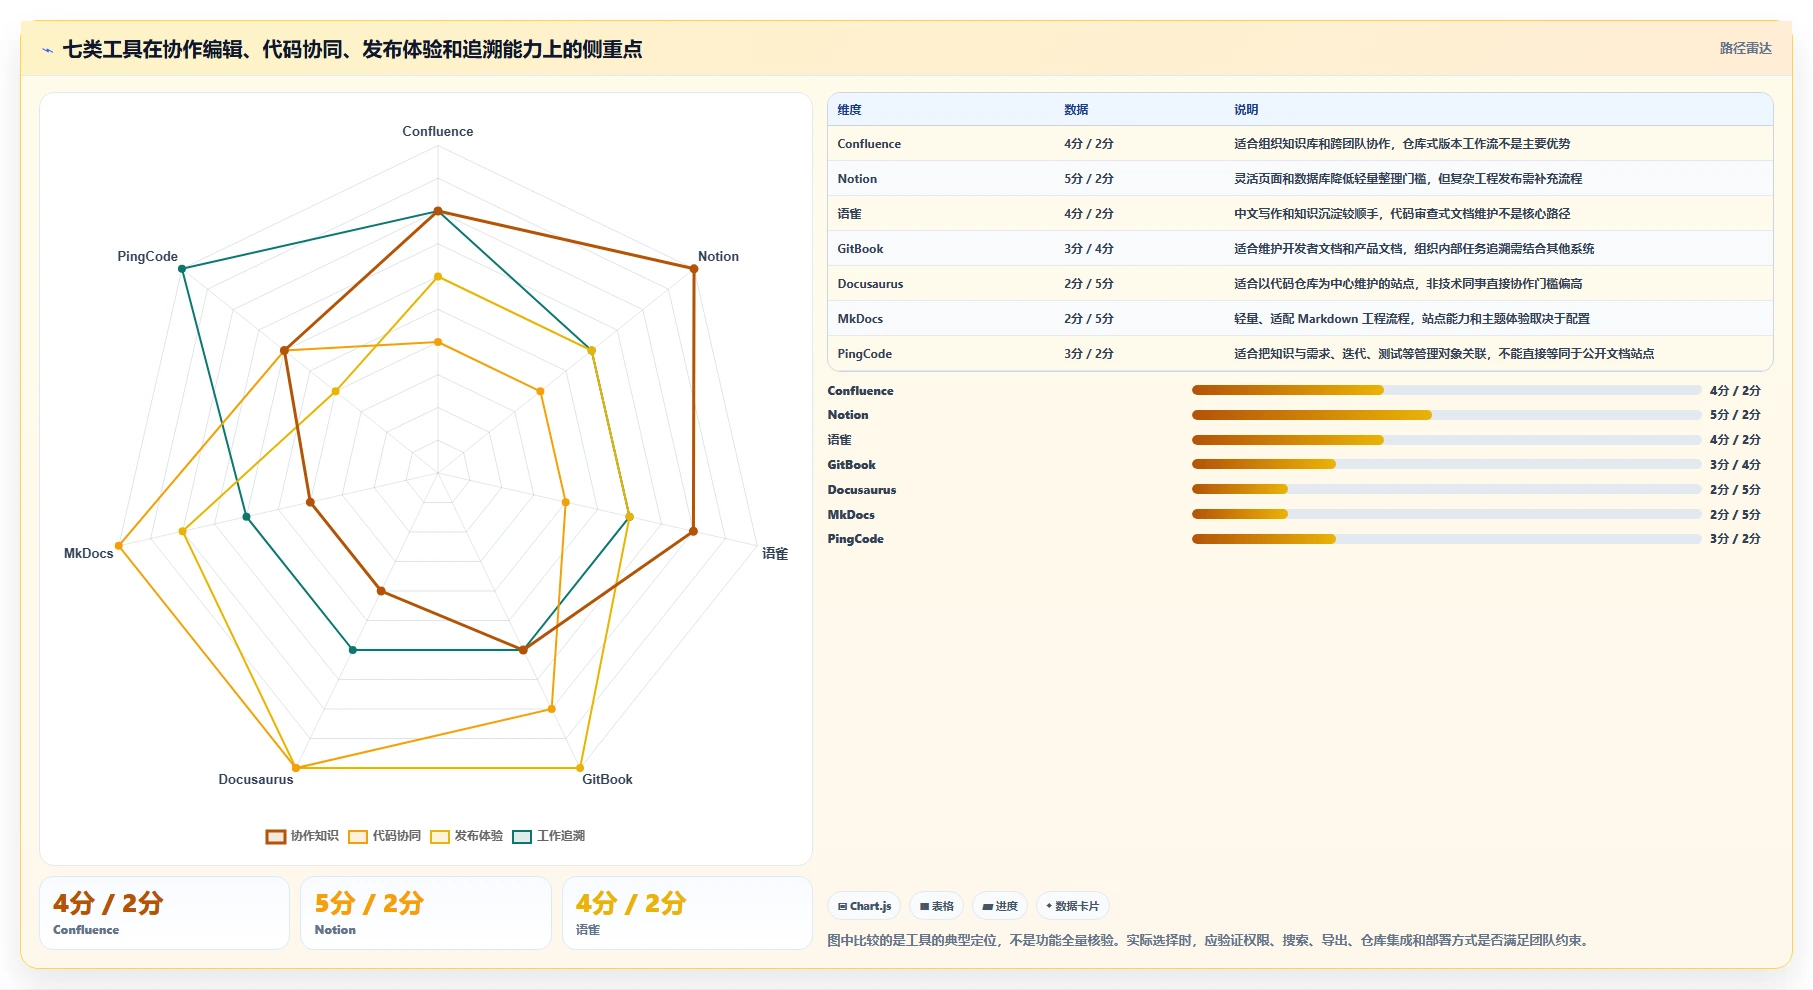Click the Chart.js chip
The image size is (1813, 990).
point(865,906)
